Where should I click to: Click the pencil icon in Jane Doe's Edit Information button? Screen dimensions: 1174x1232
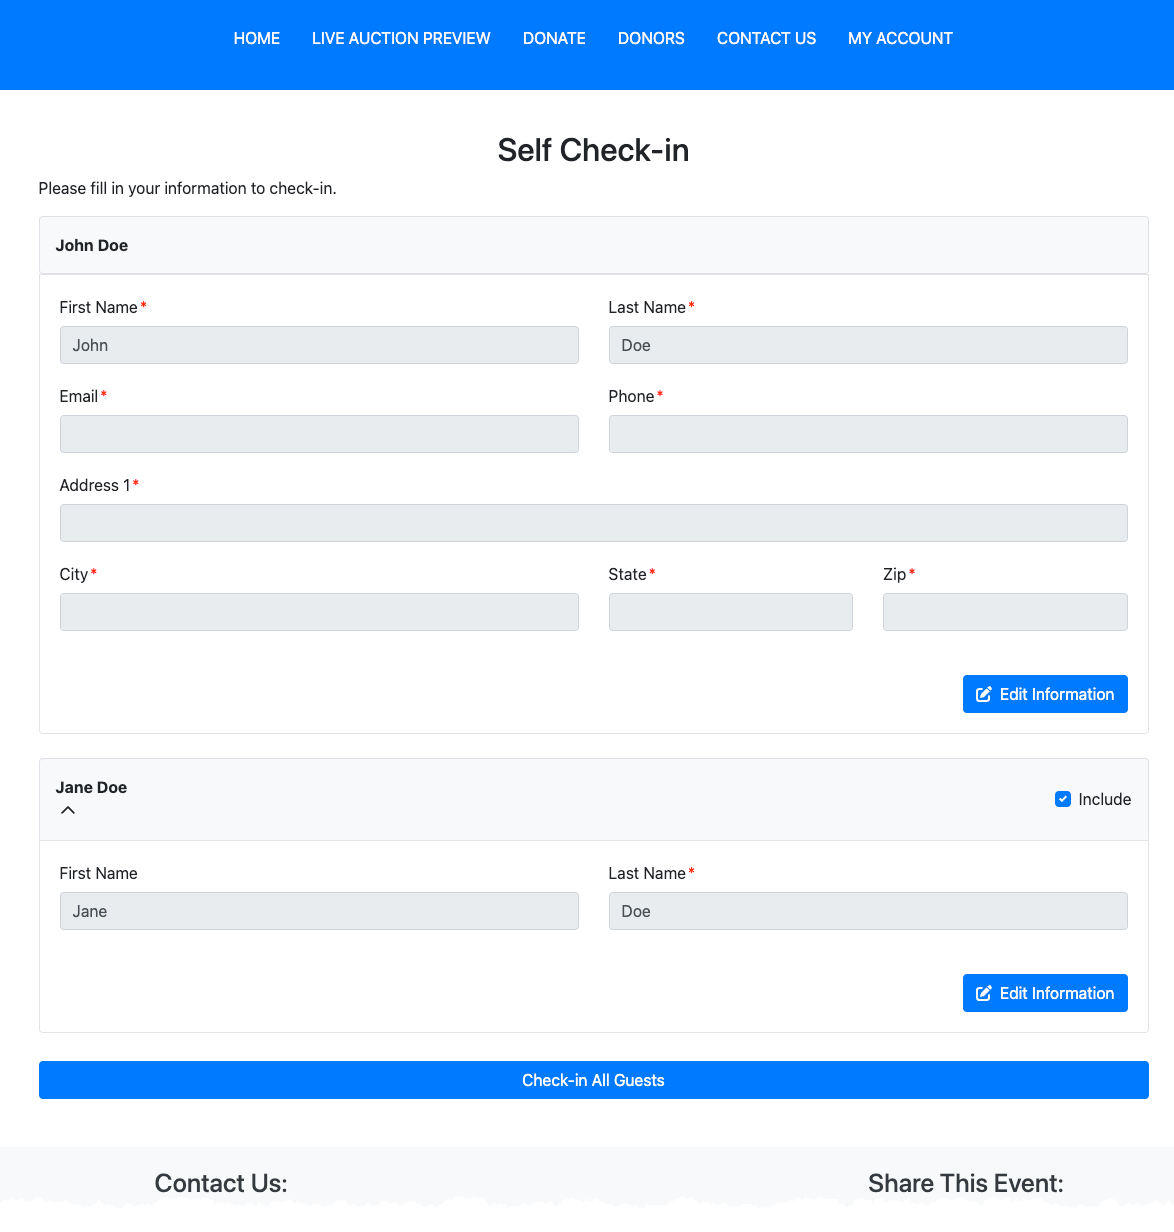[x=983, y=993]
